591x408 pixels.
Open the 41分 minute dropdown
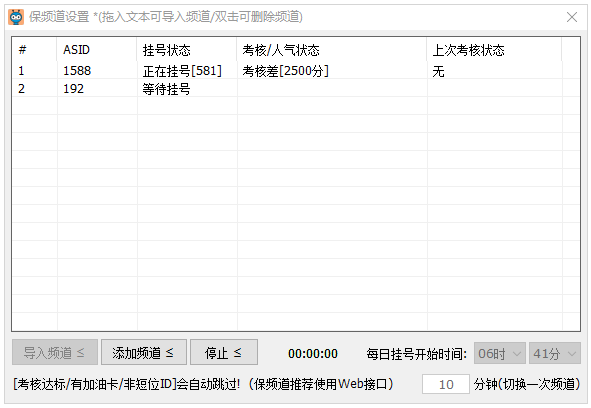[x=554, y=353]
